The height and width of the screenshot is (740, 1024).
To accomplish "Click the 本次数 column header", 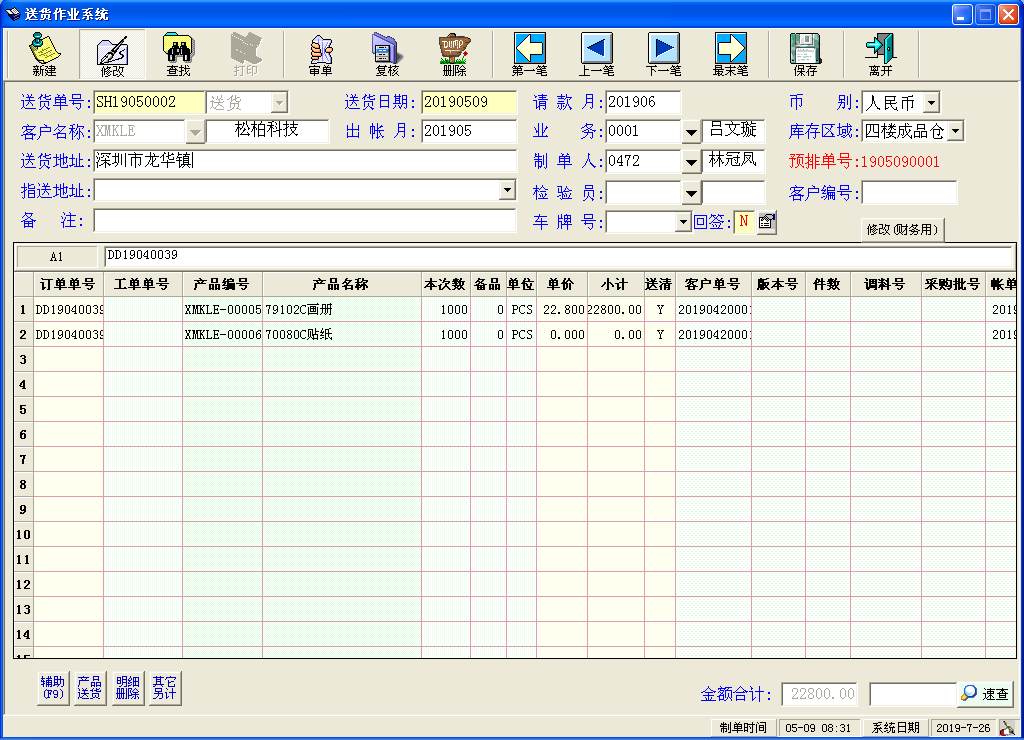I will 445,284.
